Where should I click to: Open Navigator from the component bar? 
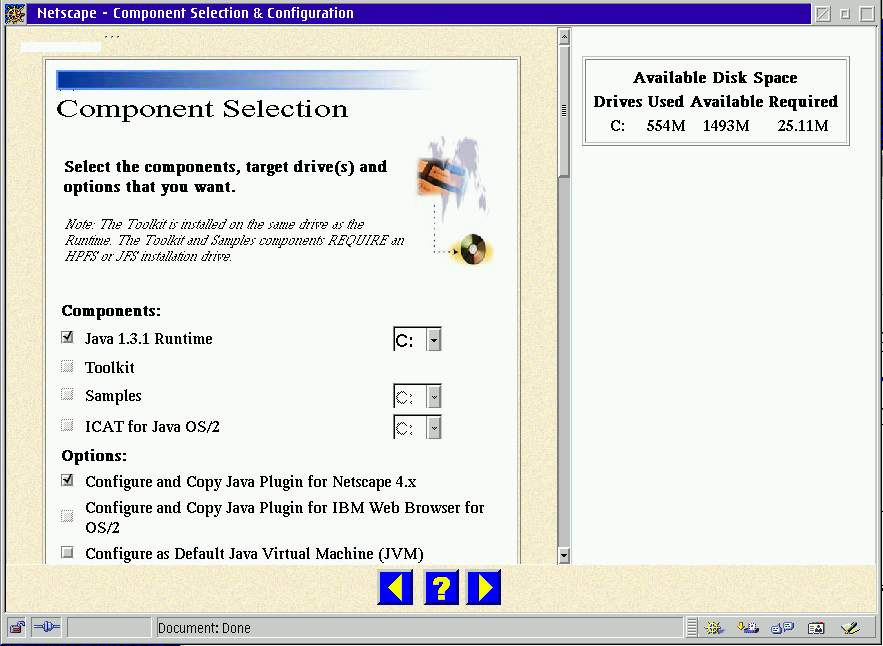click(x=714, y=627)
